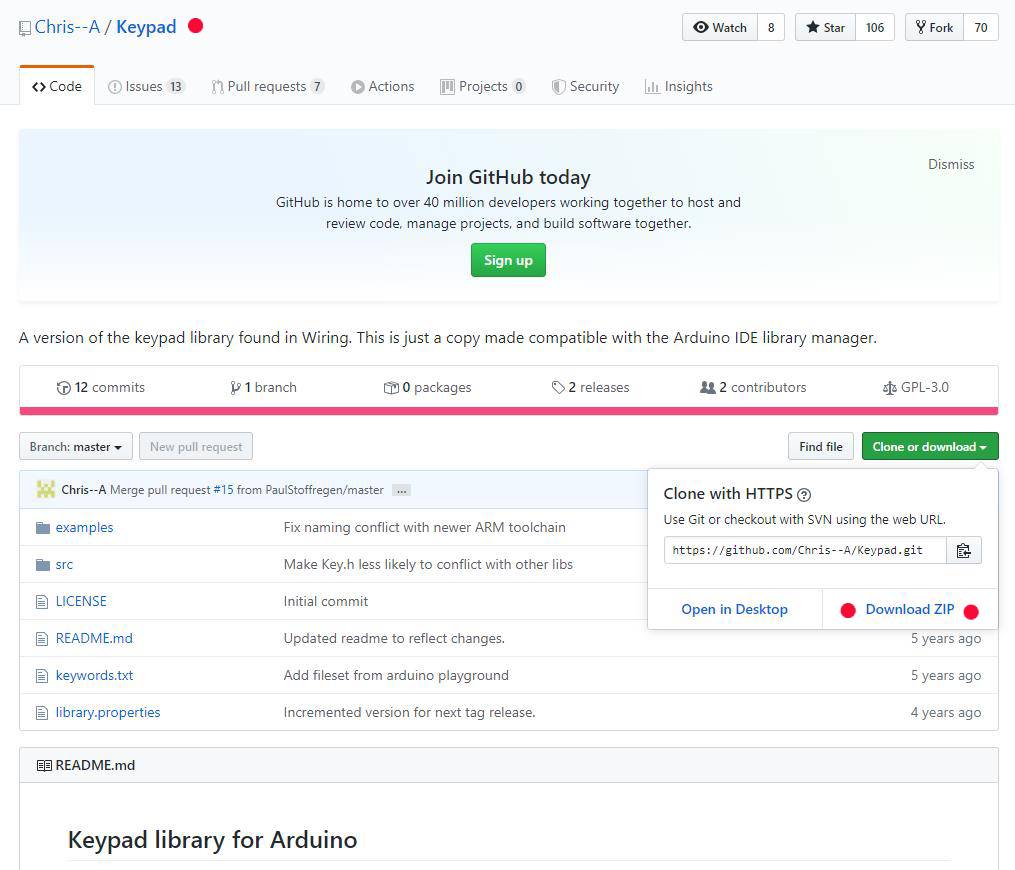Click 'Updated readme to reflect changes.' message
Image resolution: width=1015 pixels, height=870 pixels.
[394, 639]
